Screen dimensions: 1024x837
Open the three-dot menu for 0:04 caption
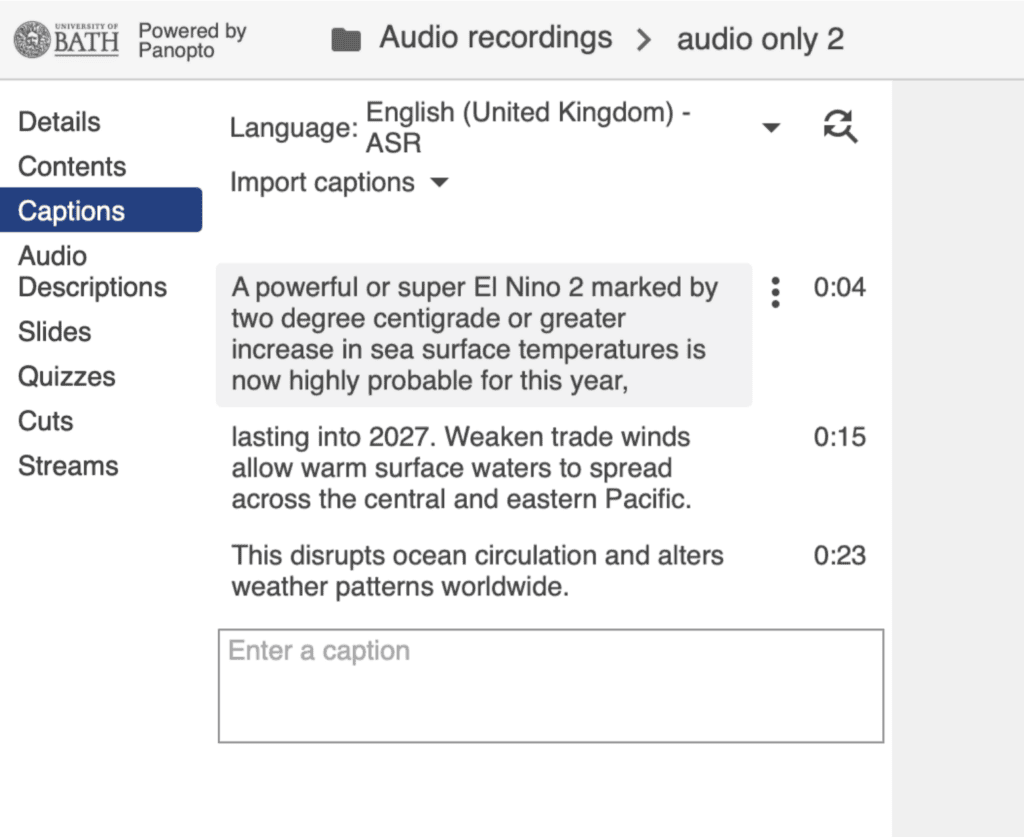click(x=775, y=292)
